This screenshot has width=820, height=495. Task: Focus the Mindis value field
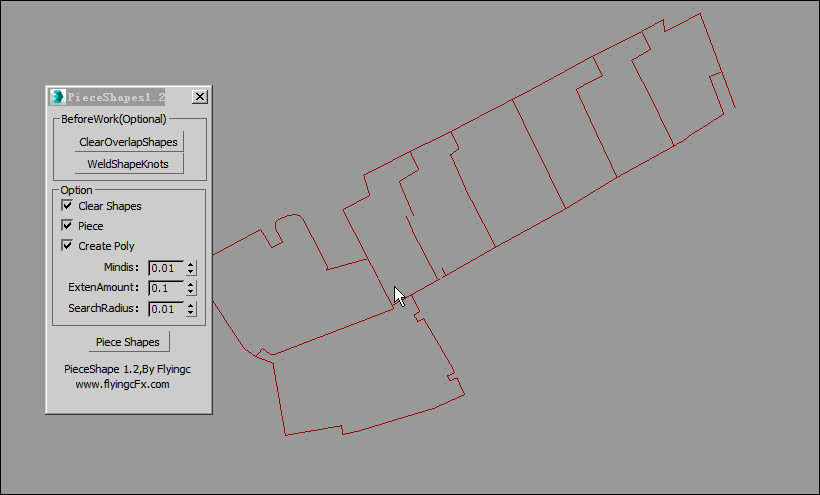pos(166,268)
